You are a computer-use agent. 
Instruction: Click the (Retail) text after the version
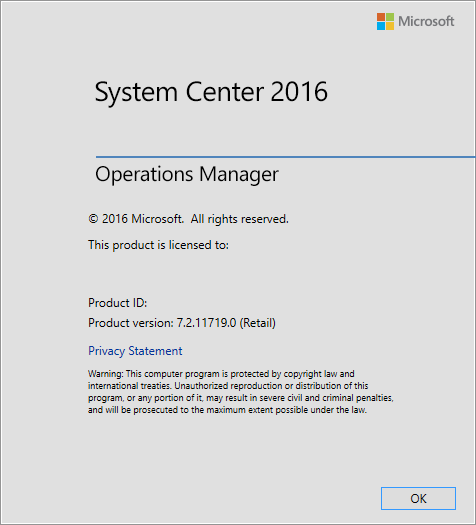tap(258, 323)
